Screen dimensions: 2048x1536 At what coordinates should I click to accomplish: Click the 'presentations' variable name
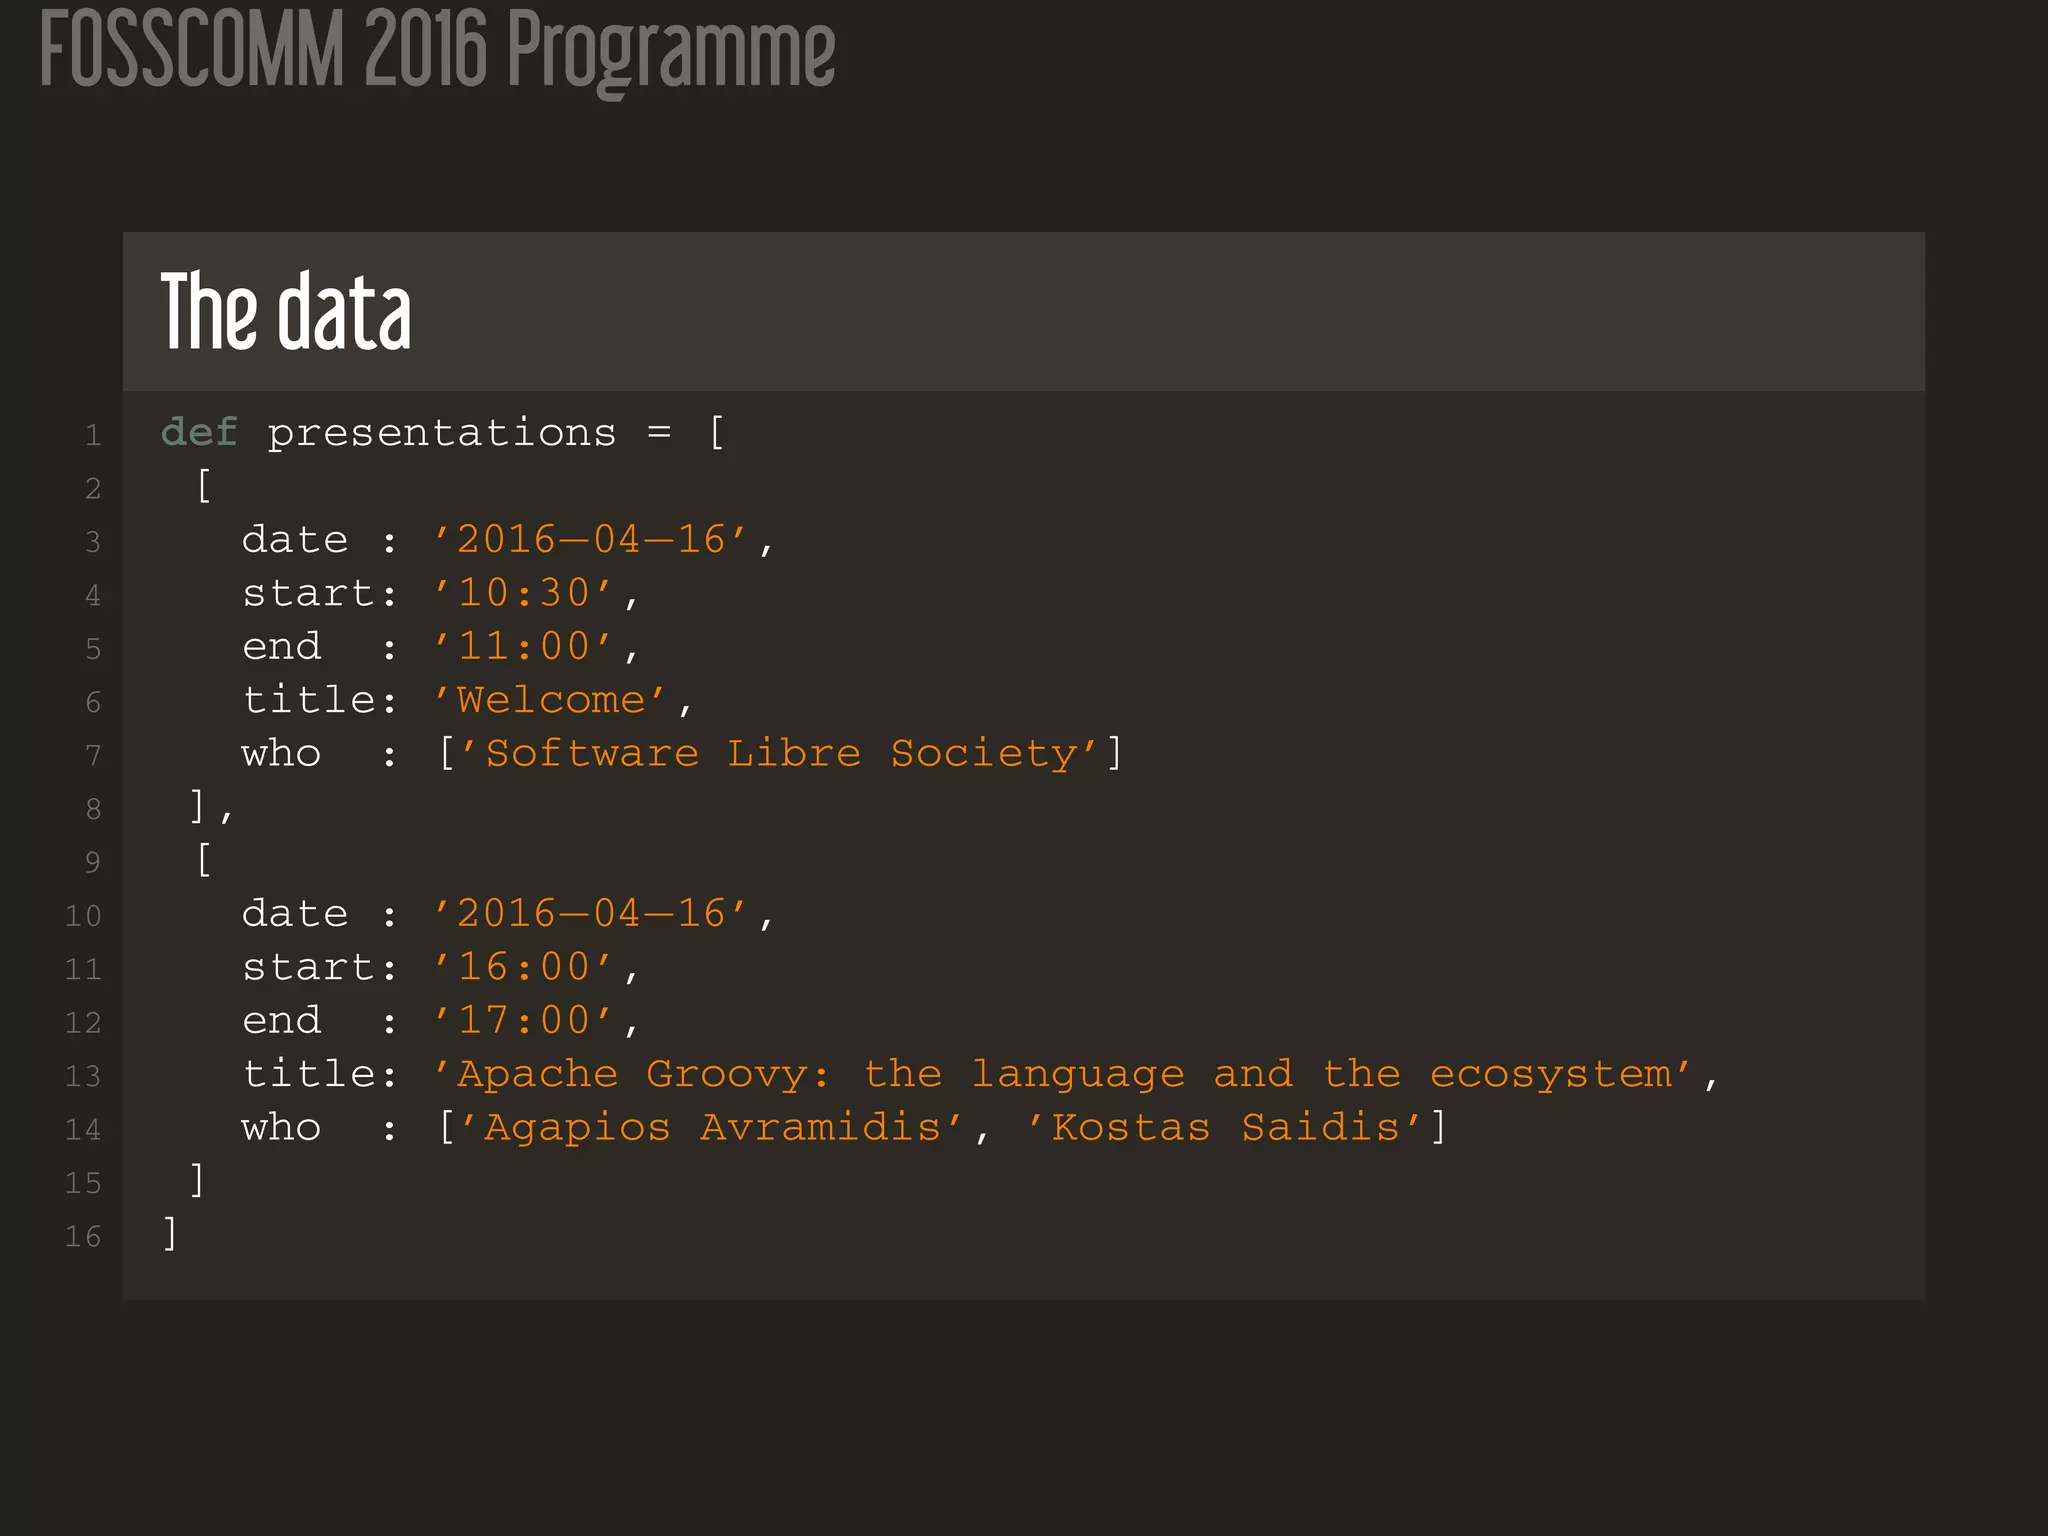442,434
